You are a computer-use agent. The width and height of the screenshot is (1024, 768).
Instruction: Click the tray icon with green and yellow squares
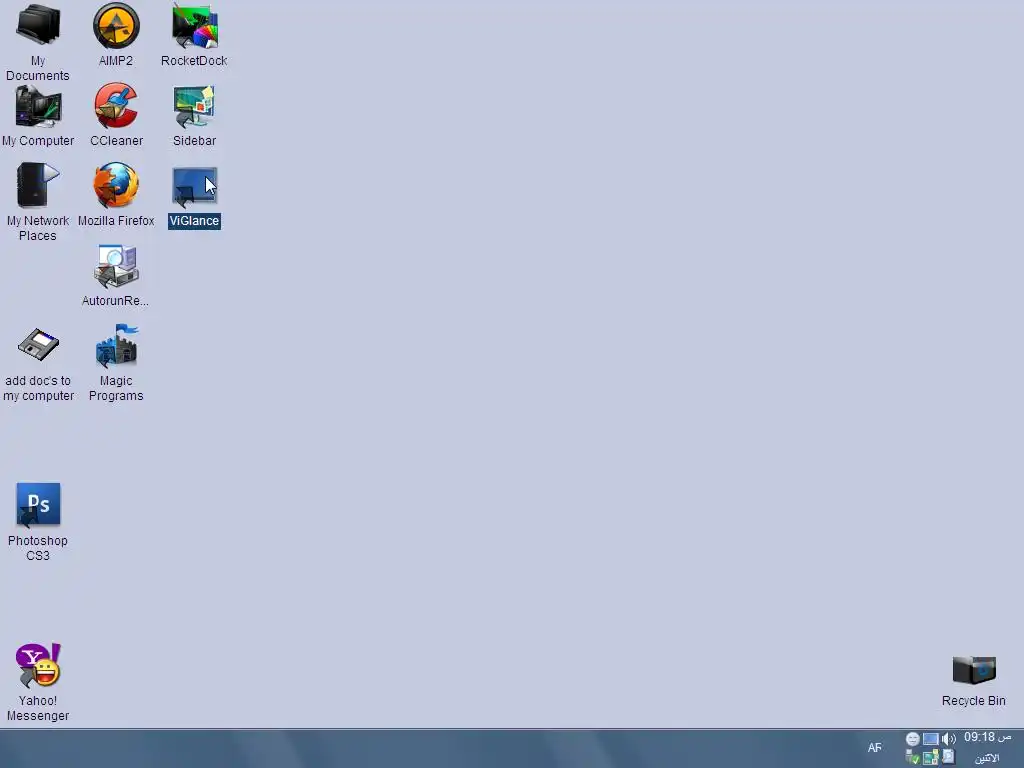pos(931,758)
